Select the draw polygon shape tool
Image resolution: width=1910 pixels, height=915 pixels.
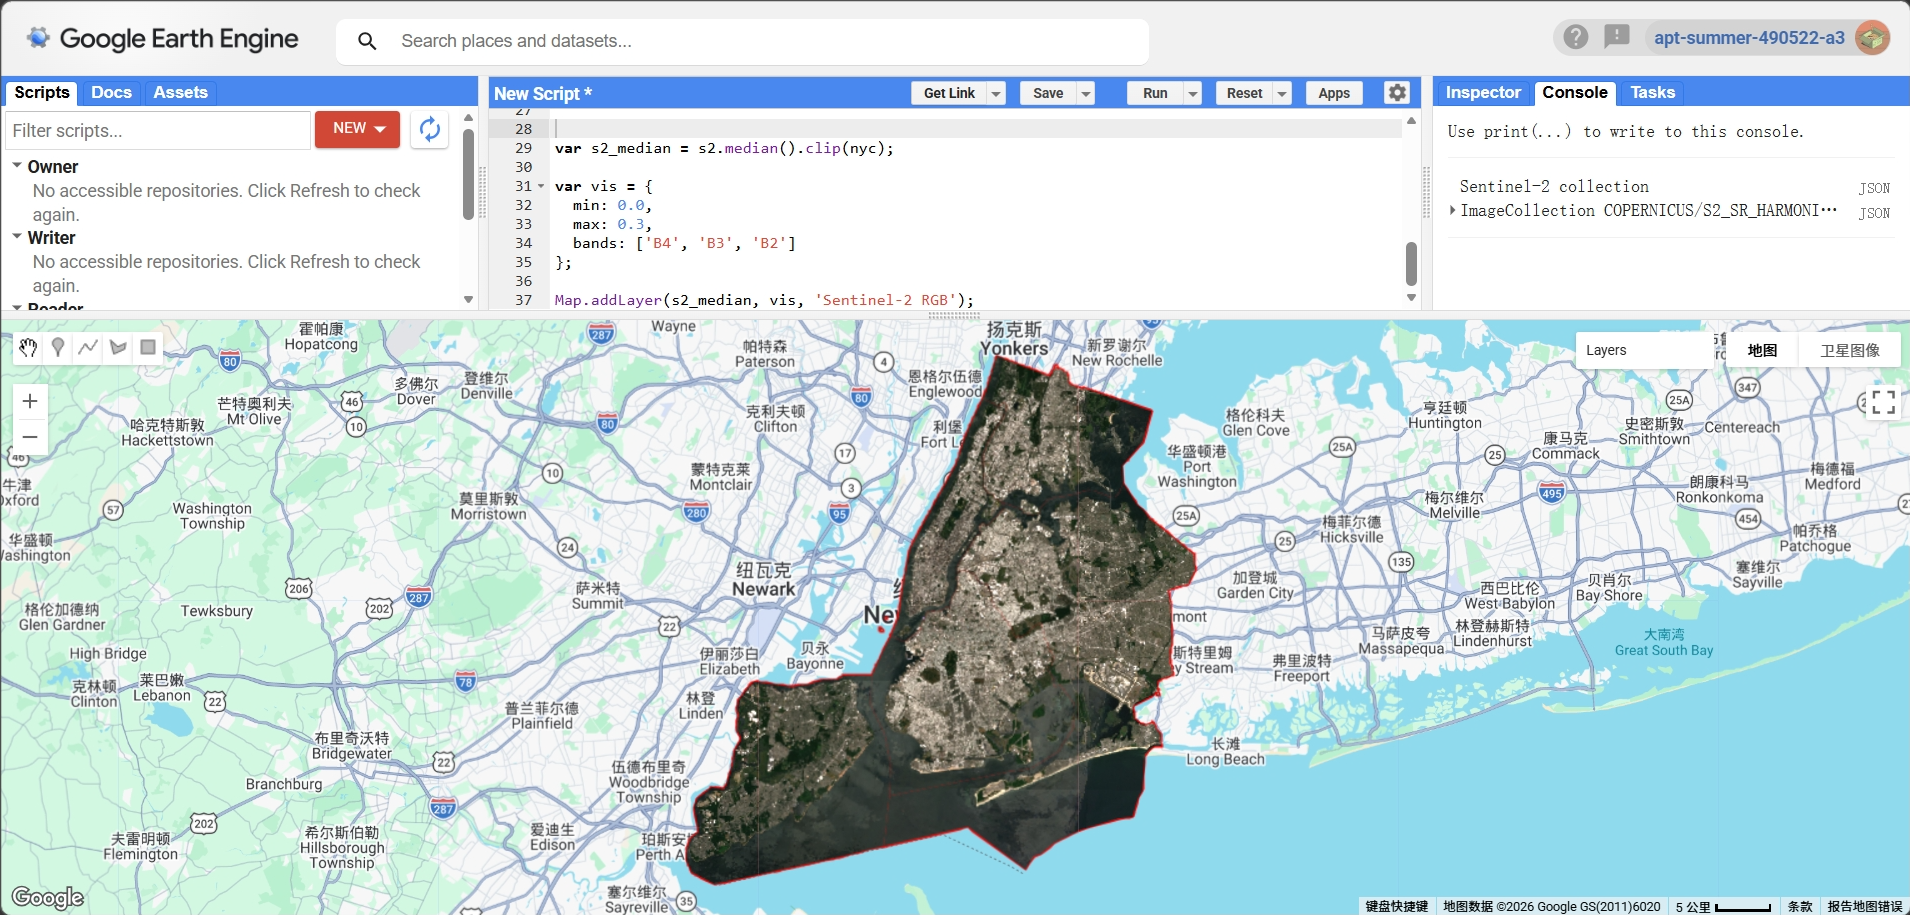click(x=118, y=347)
